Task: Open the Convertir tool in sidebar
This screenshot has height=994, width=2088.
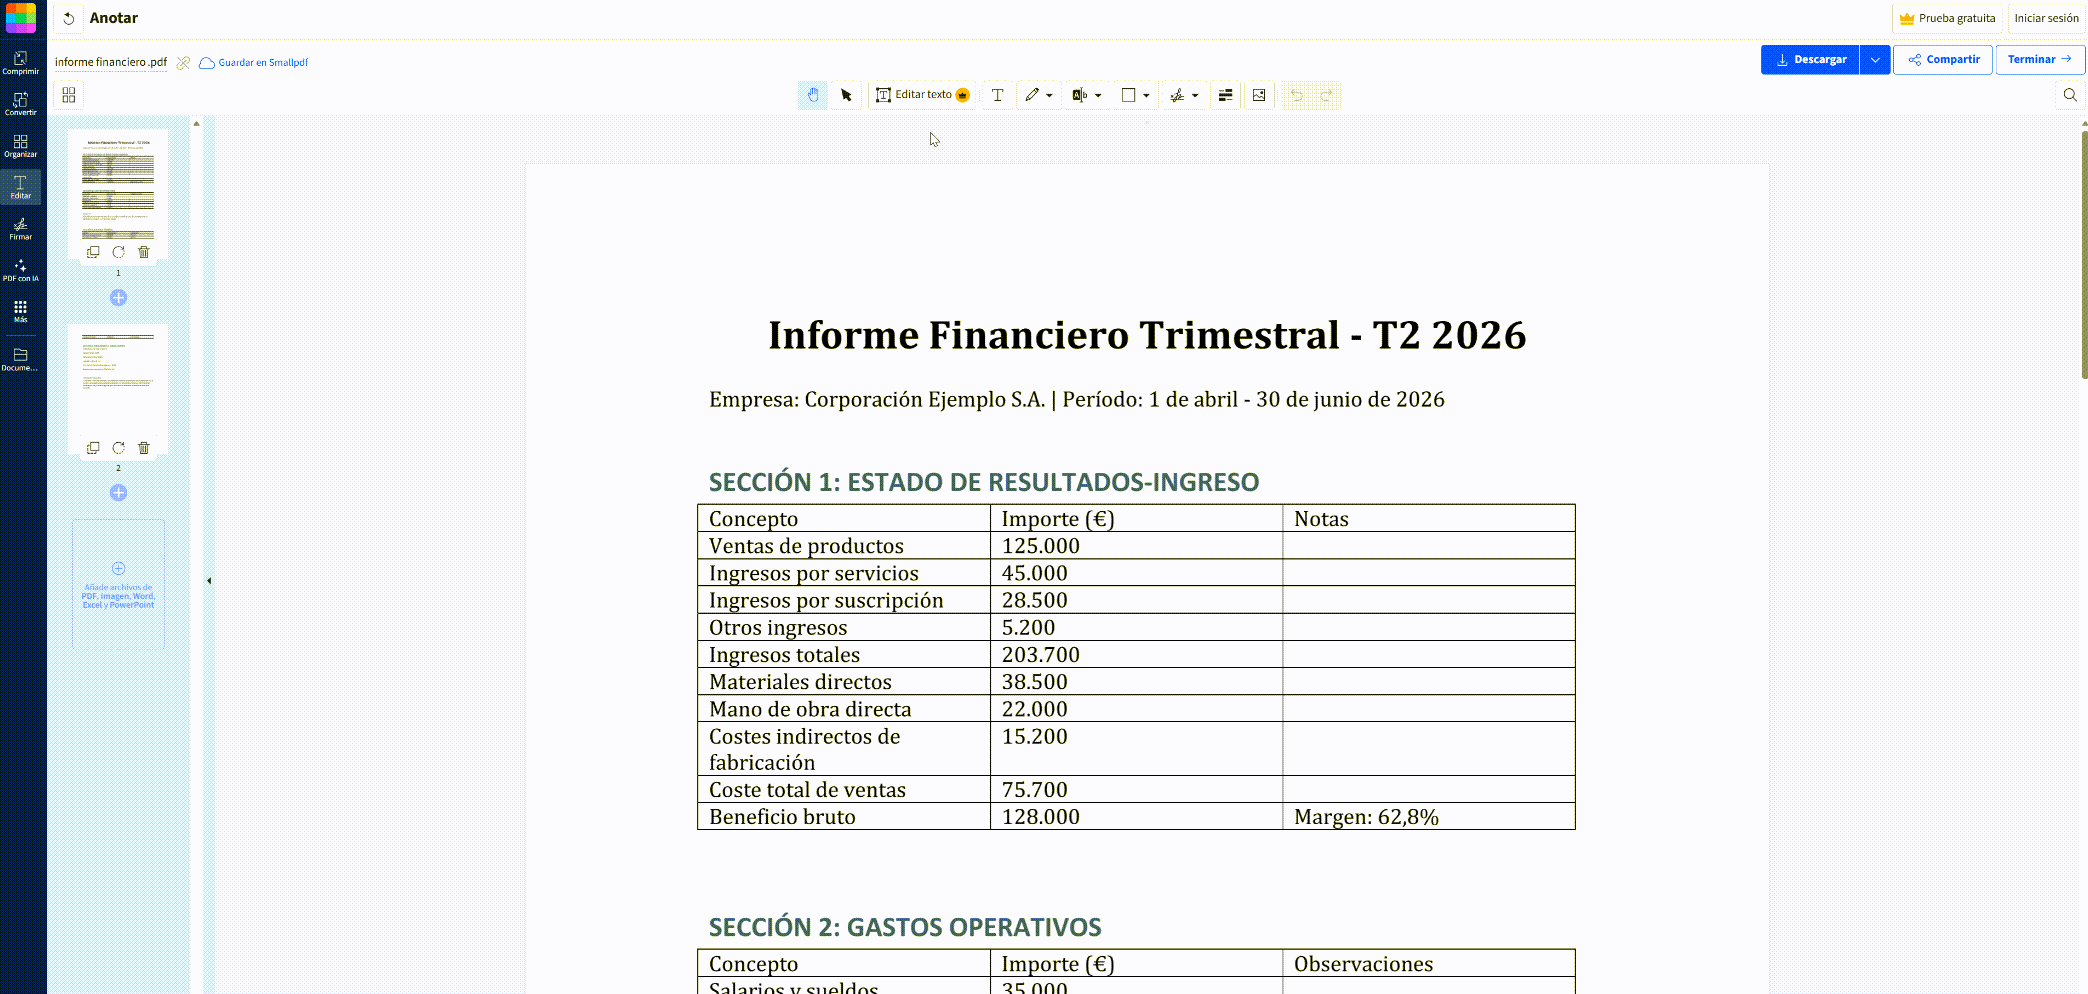Action: tap(20, 104)
